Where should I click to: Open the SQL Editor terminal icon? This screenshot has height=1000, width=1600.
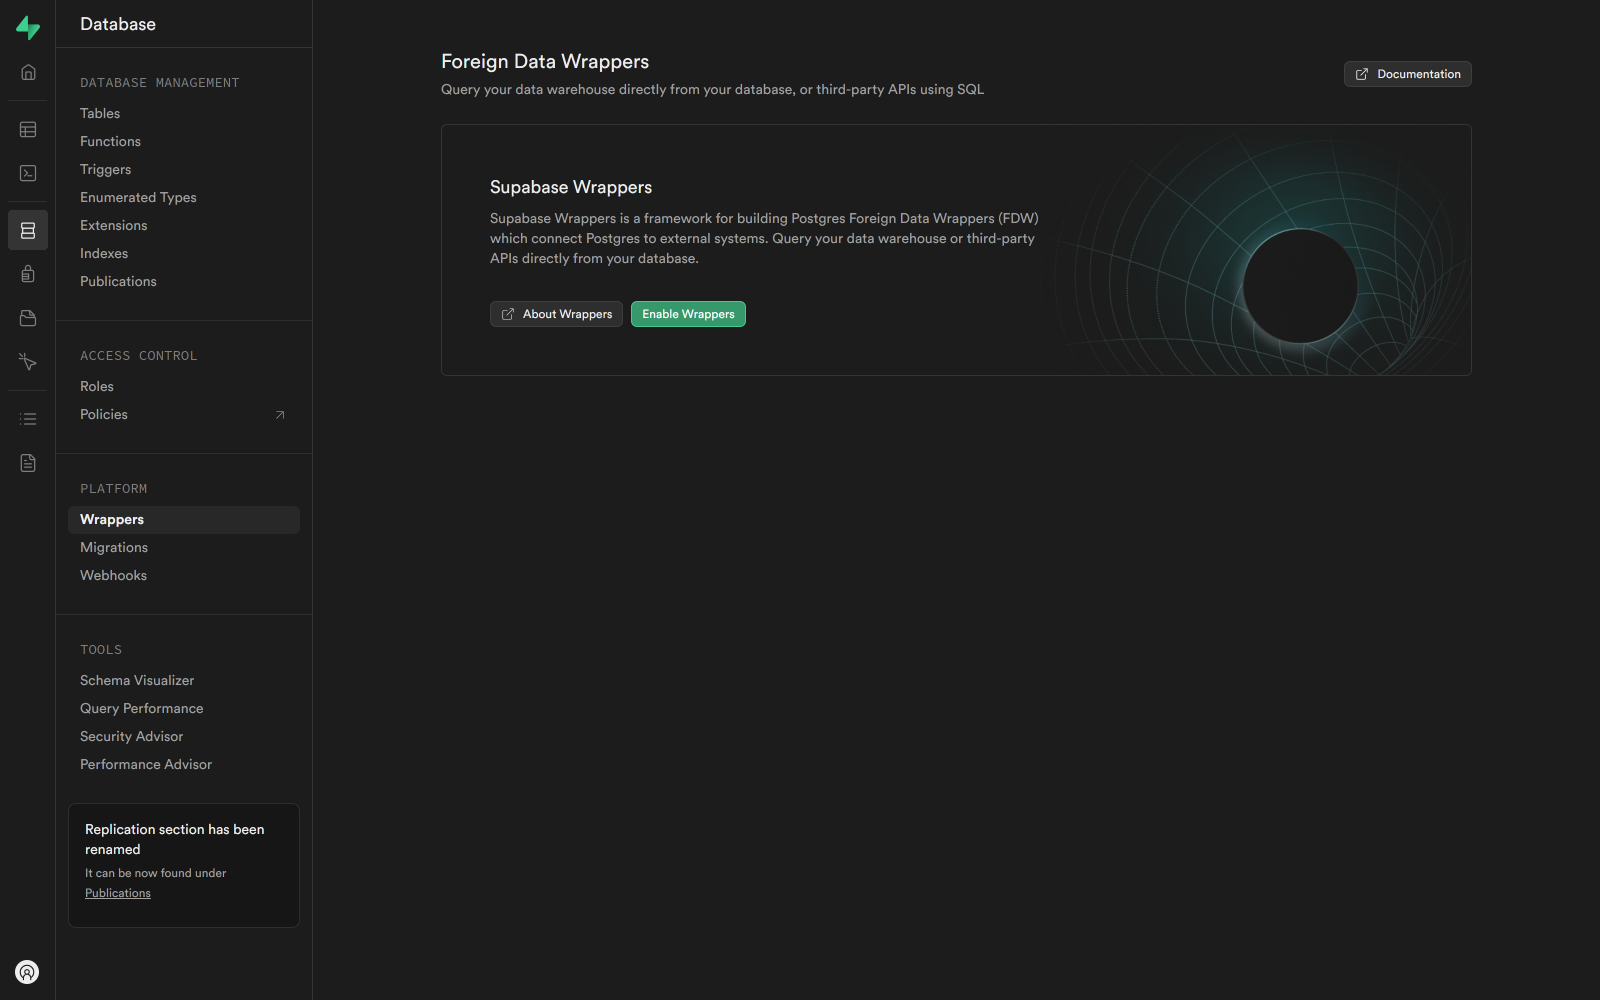[28, 173]
